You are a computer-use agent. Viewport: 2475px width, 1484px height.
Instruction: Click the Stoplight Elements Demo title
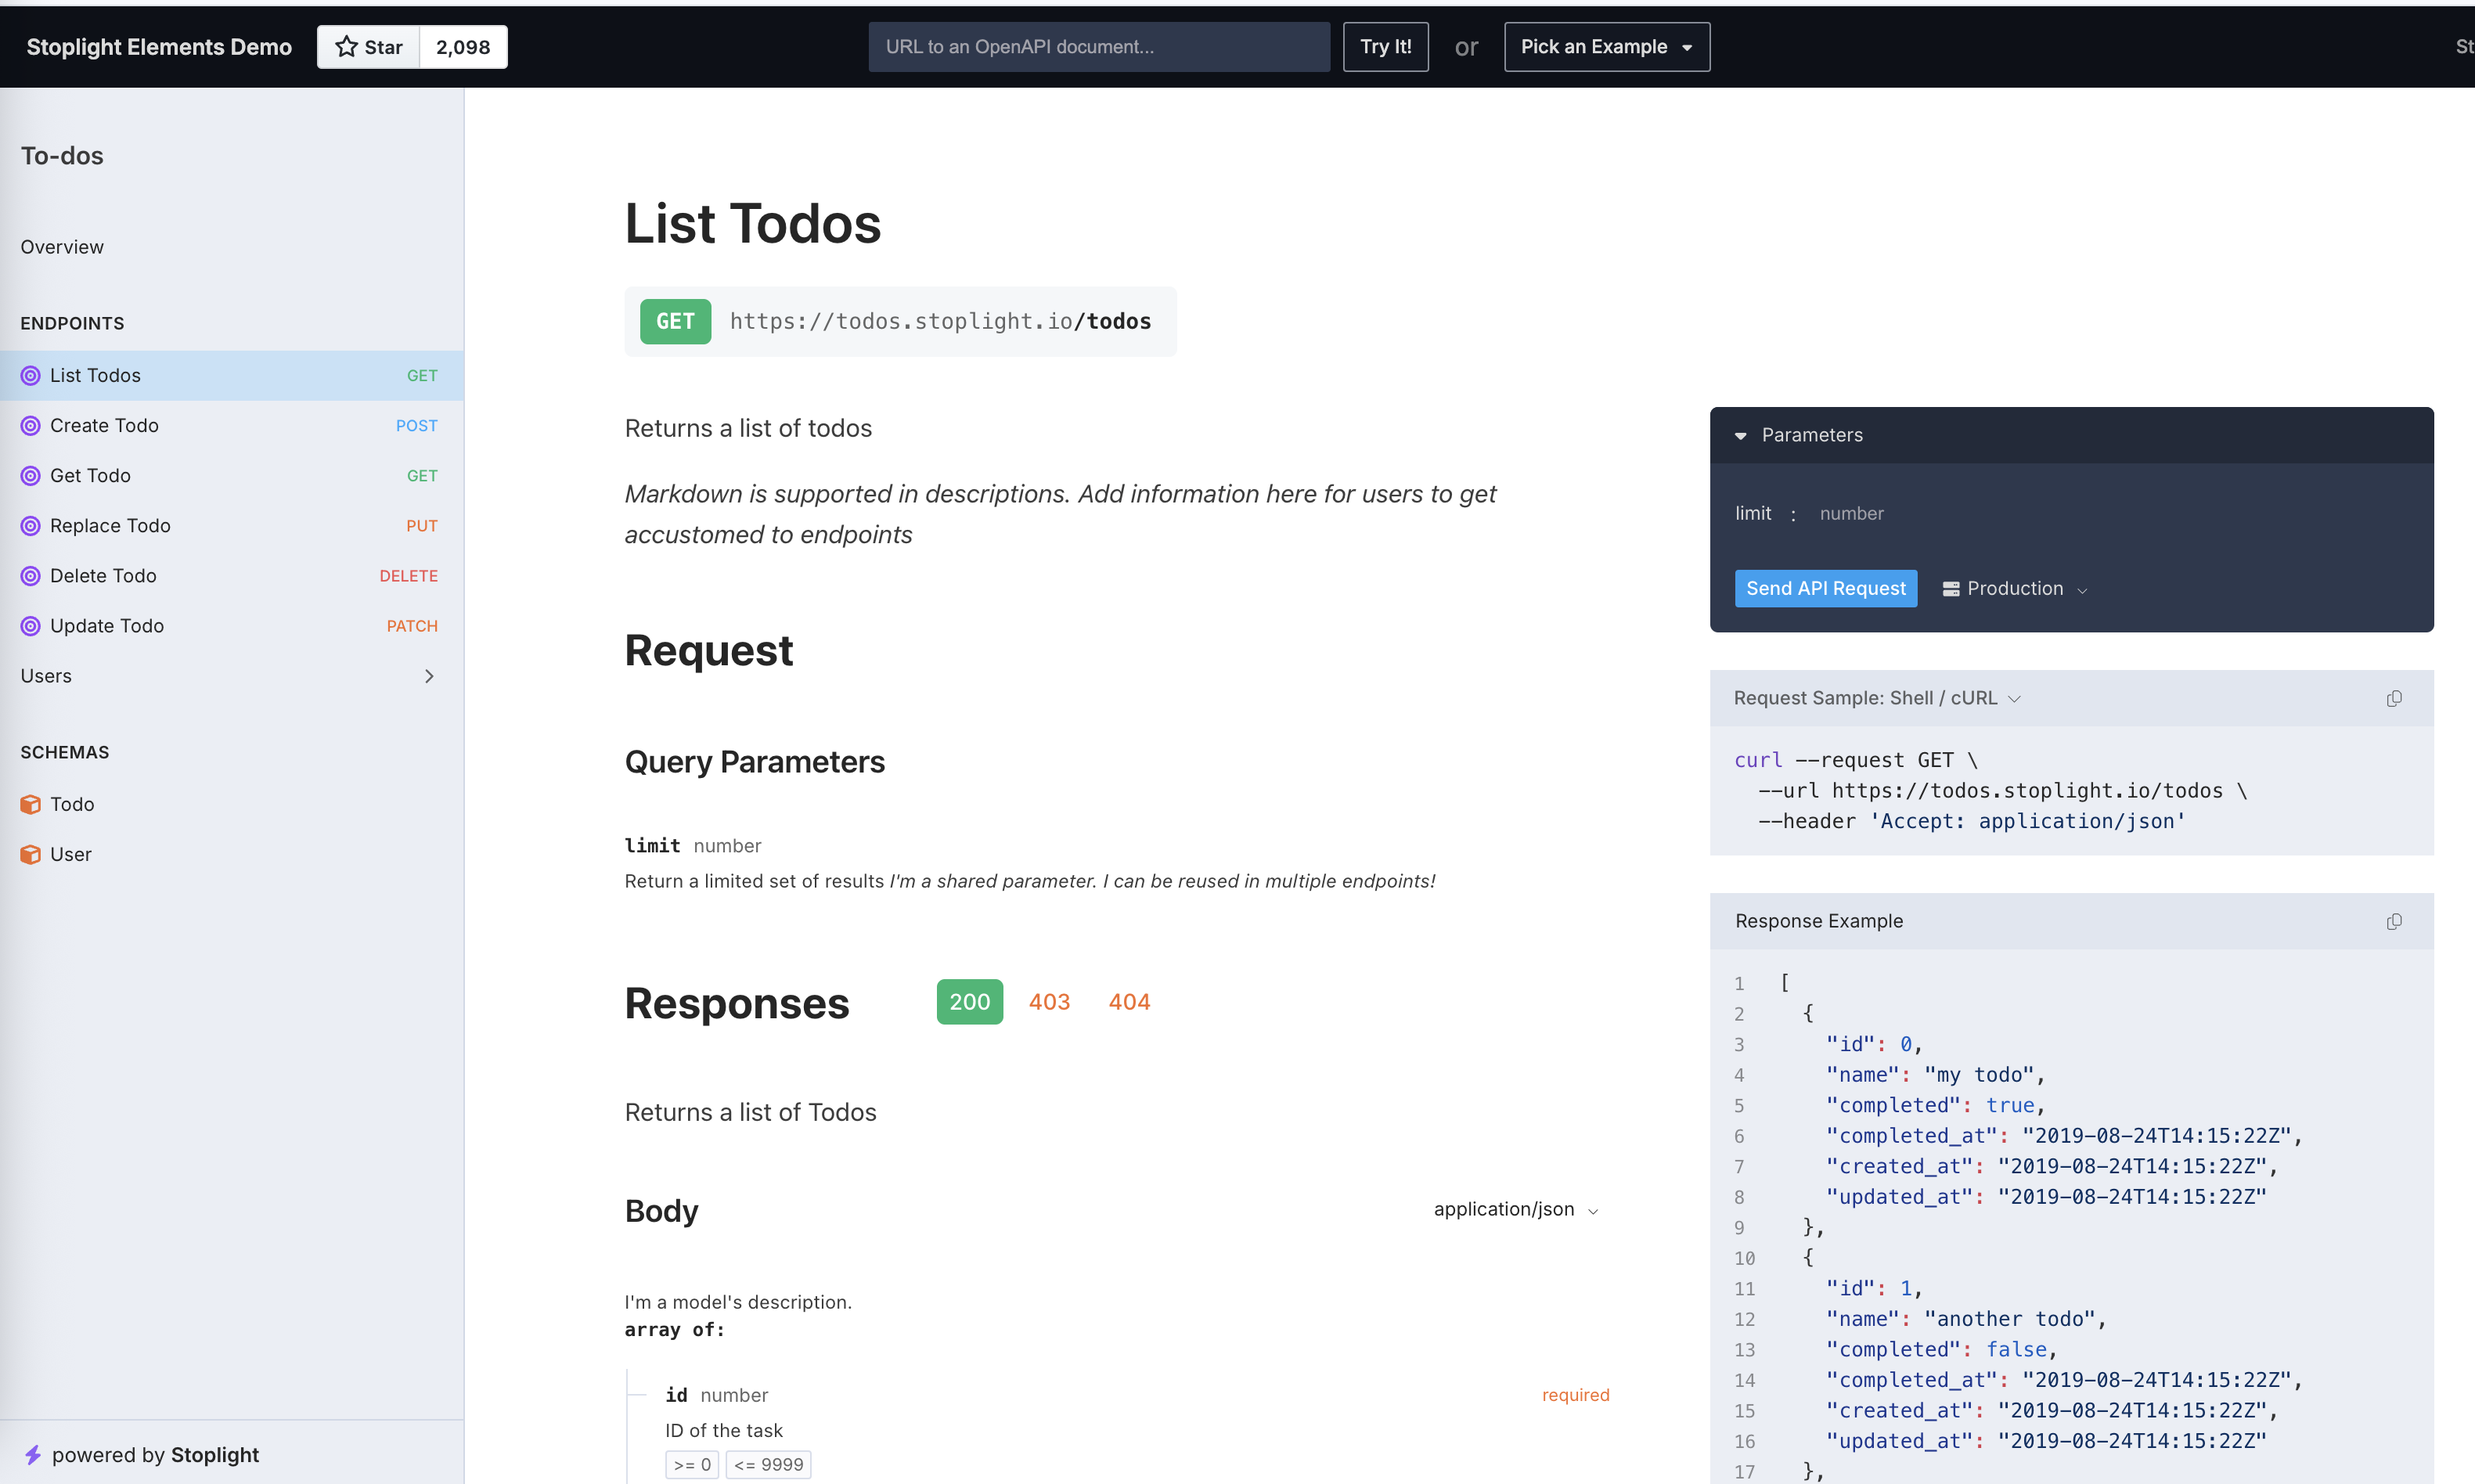159,47
